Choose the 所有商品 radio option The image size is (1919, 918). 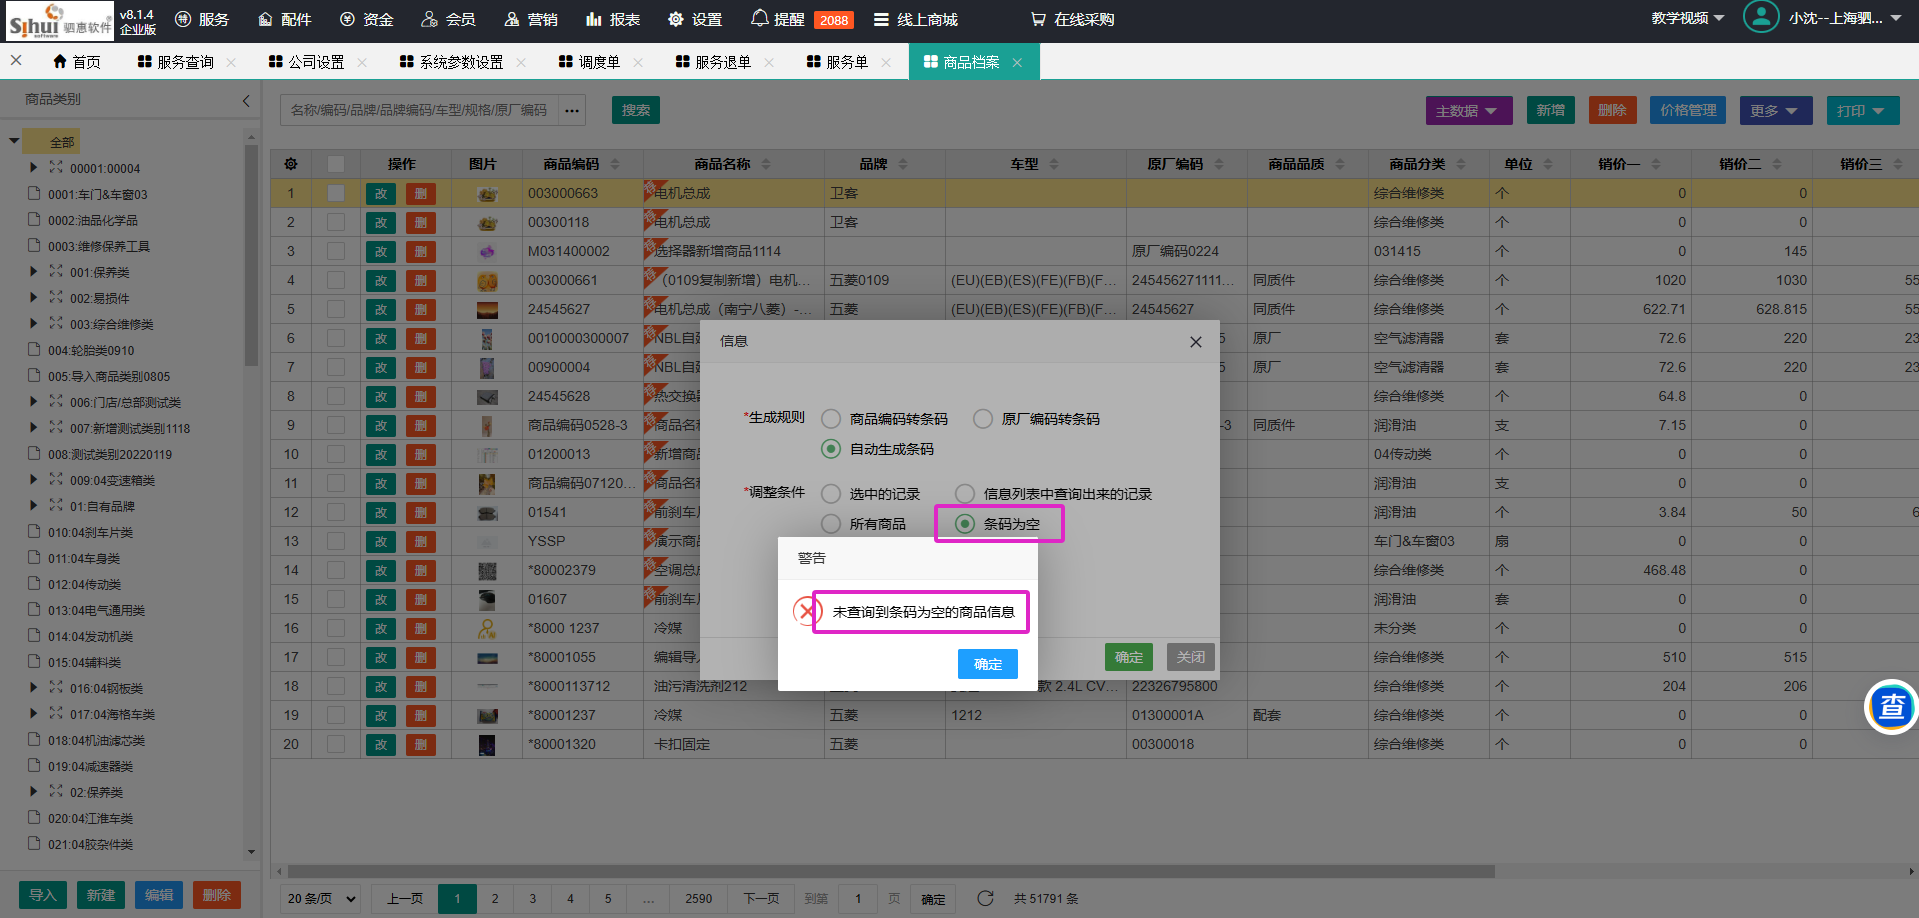point(831,524)
